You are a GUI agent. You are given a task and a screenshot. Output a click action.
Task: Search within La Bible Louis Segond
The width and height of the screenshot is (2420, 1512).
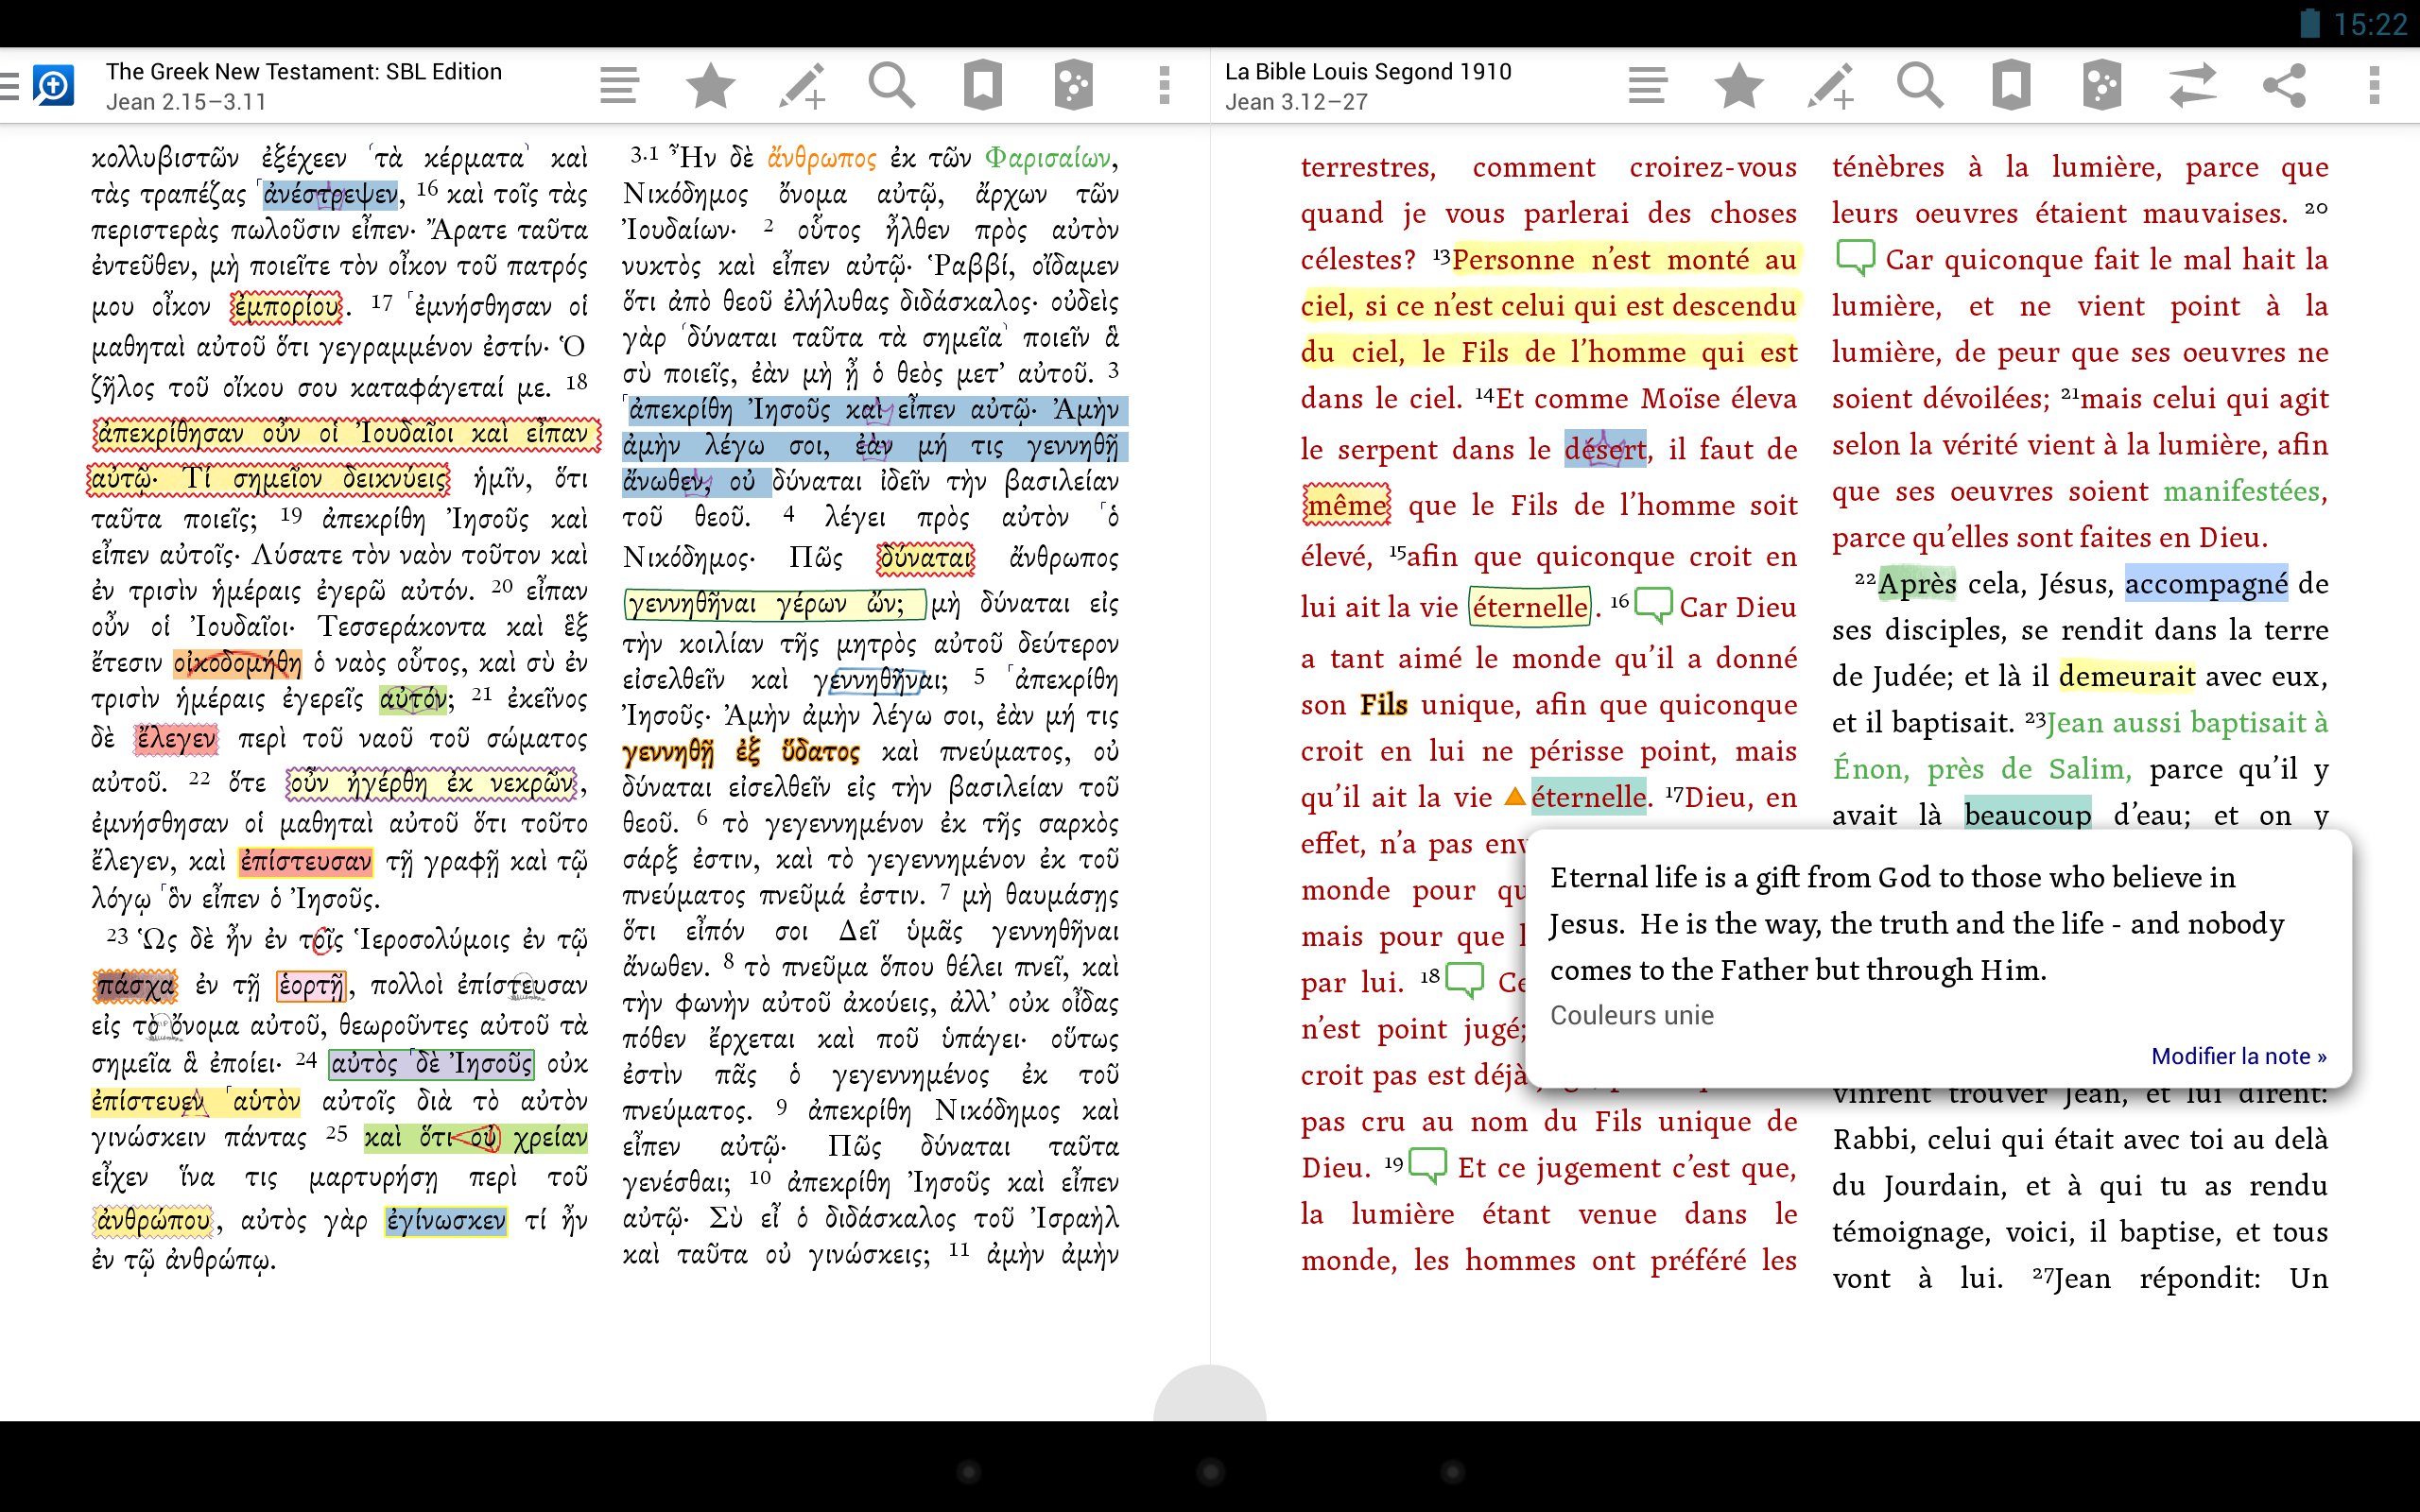tap(1920, 86)
